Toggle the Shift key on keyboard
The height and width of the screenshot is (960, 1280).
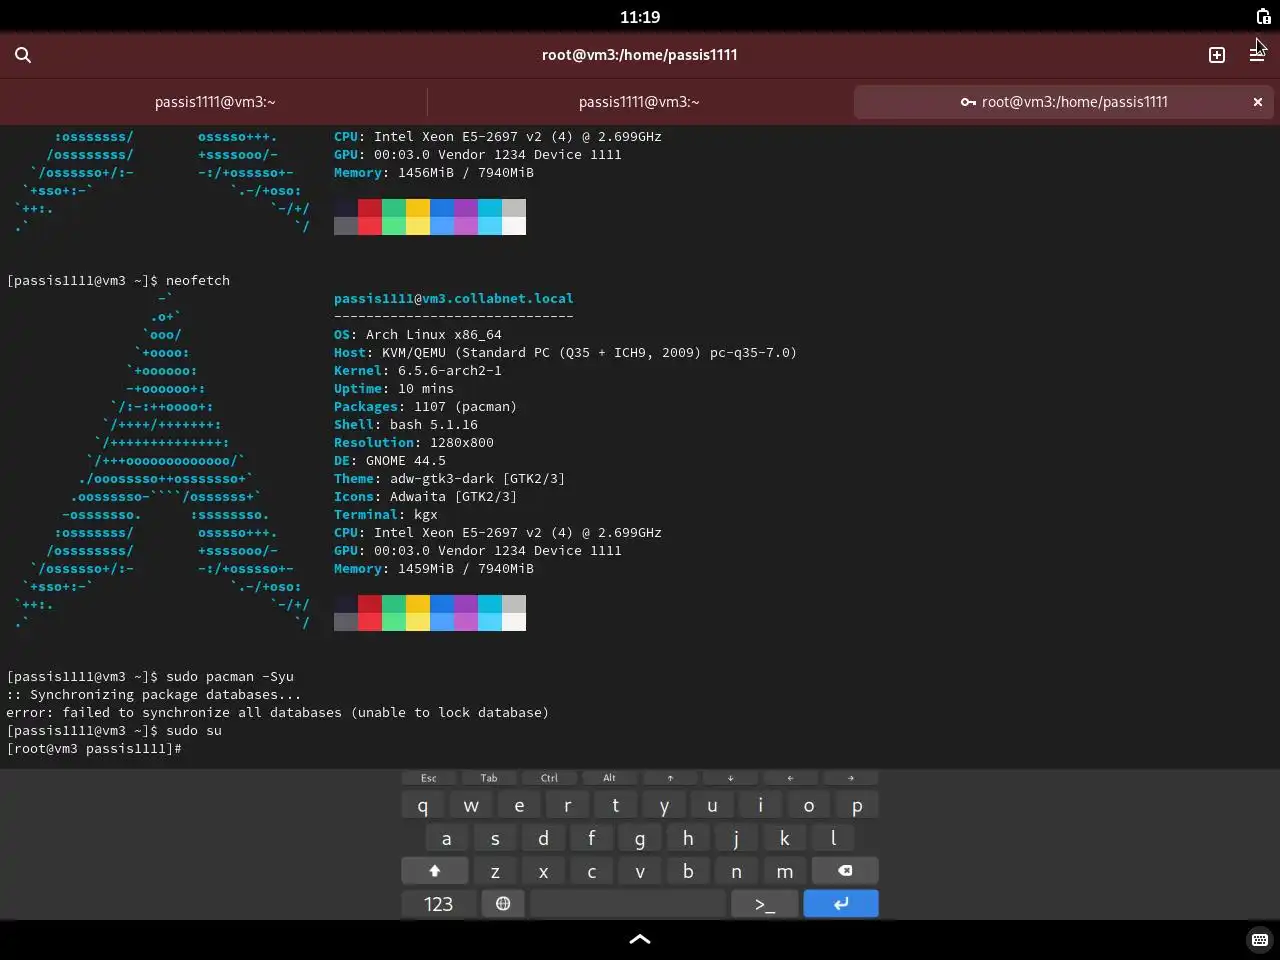[x=435, y=871]
